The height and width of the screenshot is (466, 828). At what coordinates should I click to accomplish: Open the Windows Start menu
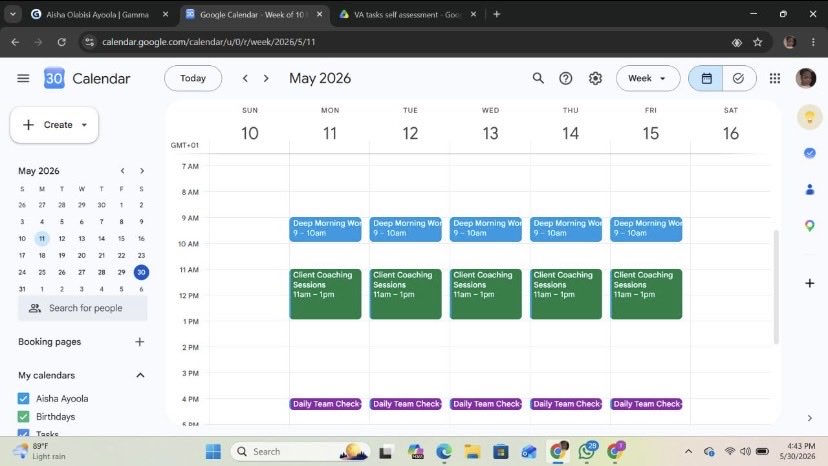213,452
